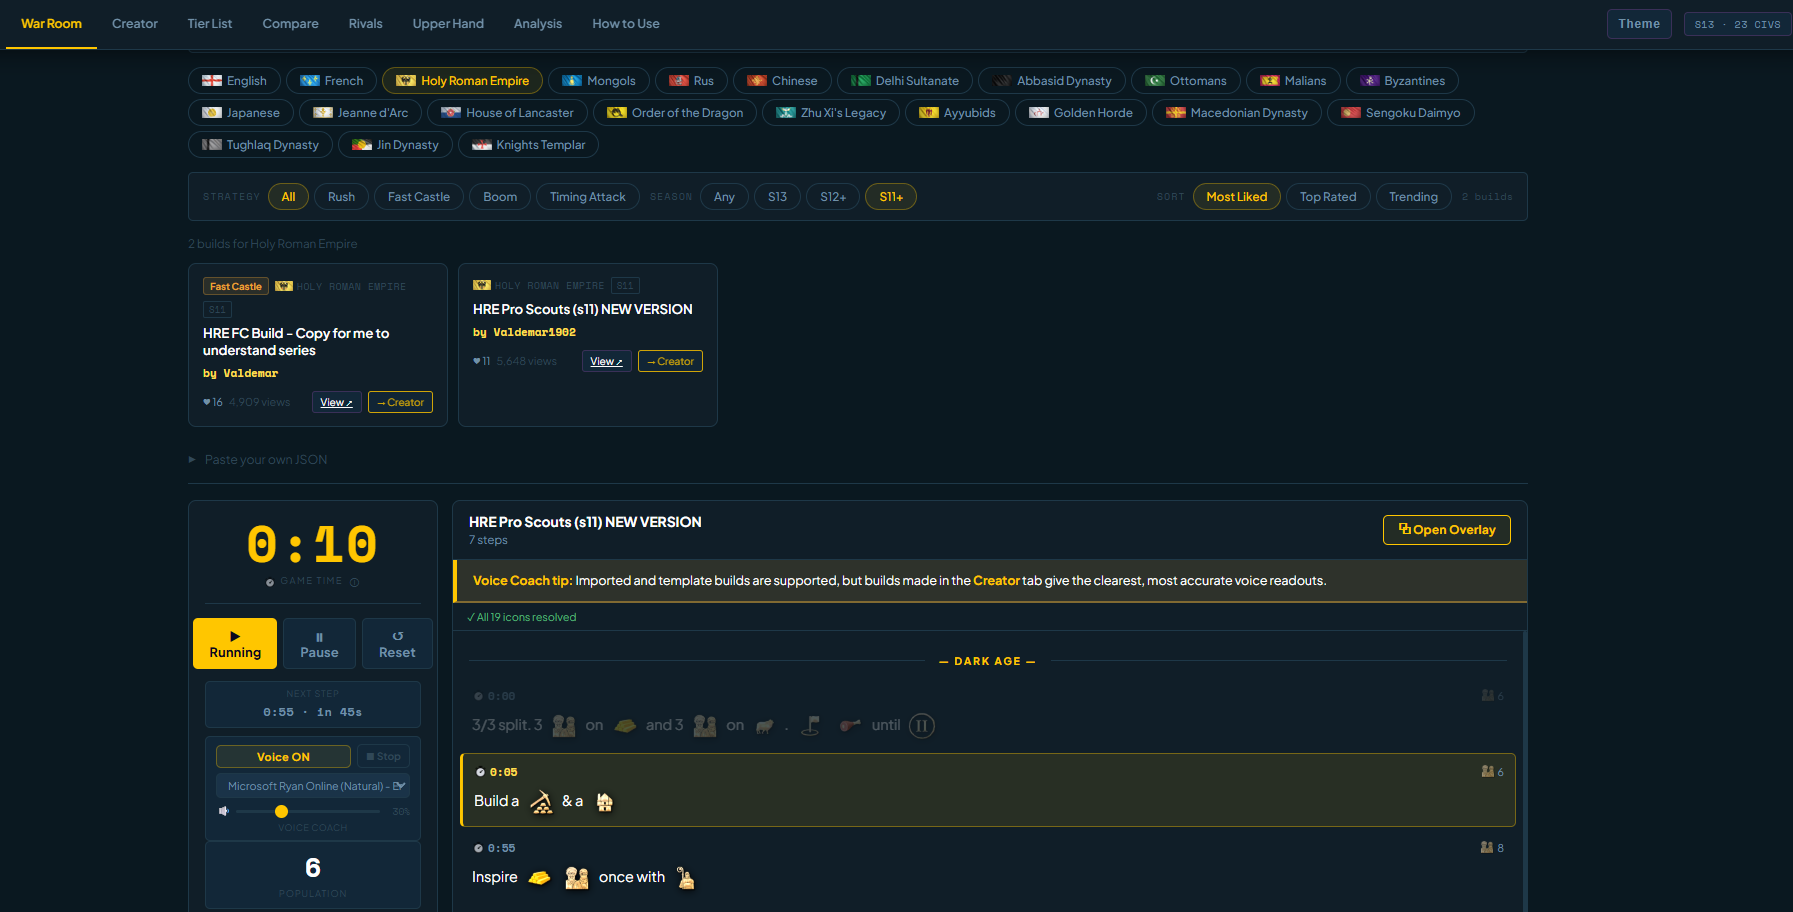
Task: Select the Knights Templar civilization chip
Action: click(528, 145)
